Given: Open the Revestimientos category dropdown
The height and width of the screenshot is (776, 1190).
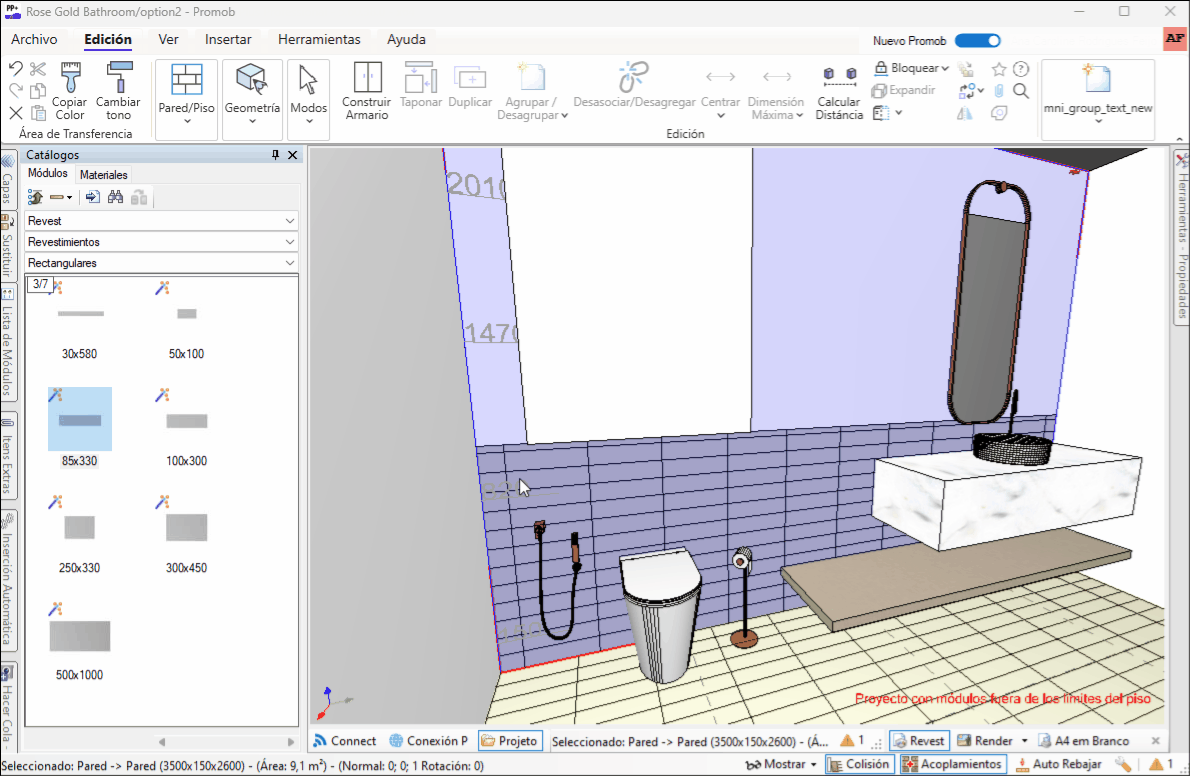Looking at the screenshot, I should [x=161, y=242].
